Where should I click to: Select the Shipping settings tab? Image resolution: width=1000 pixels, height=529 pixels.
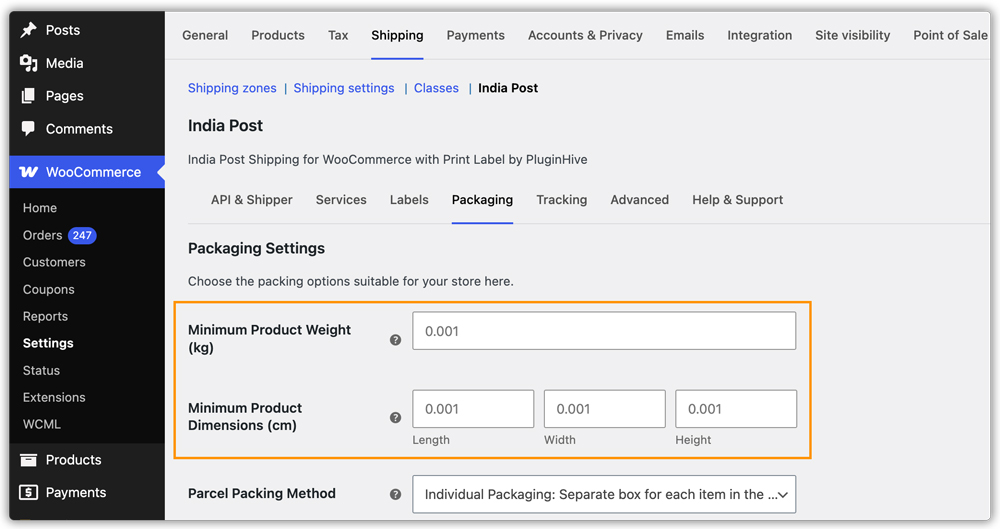tap(397, 35)
